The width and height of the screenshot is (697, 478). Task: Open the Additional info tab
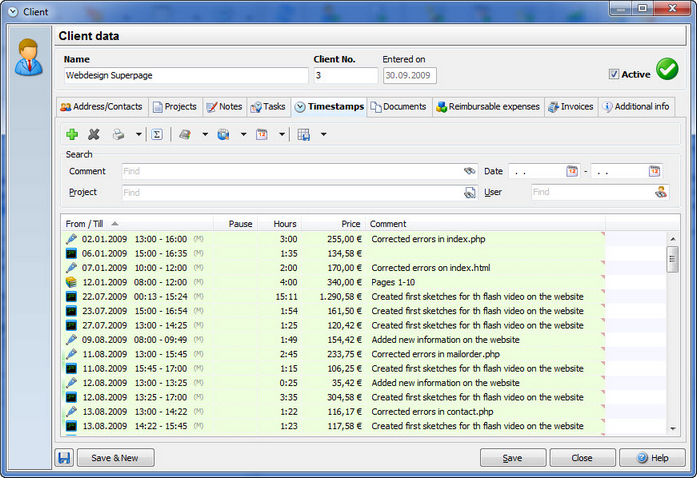[x=636, y=107]
